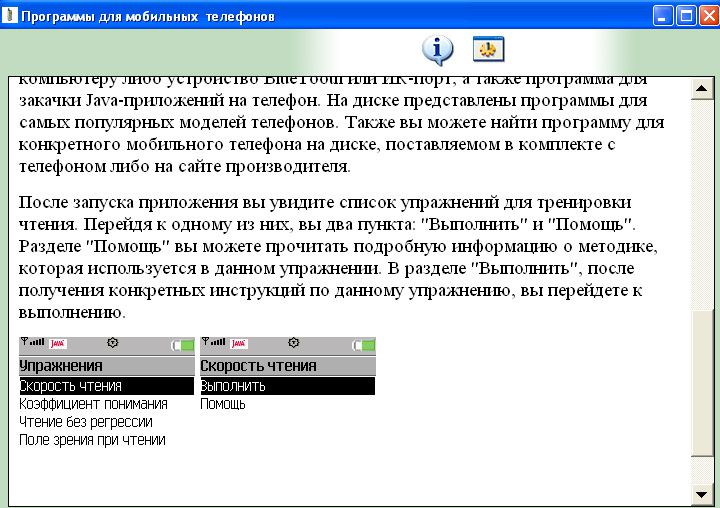Screen dimensions: 720x508
Task: Click Java icon in left phone screenshot
Action: [58, 344]
